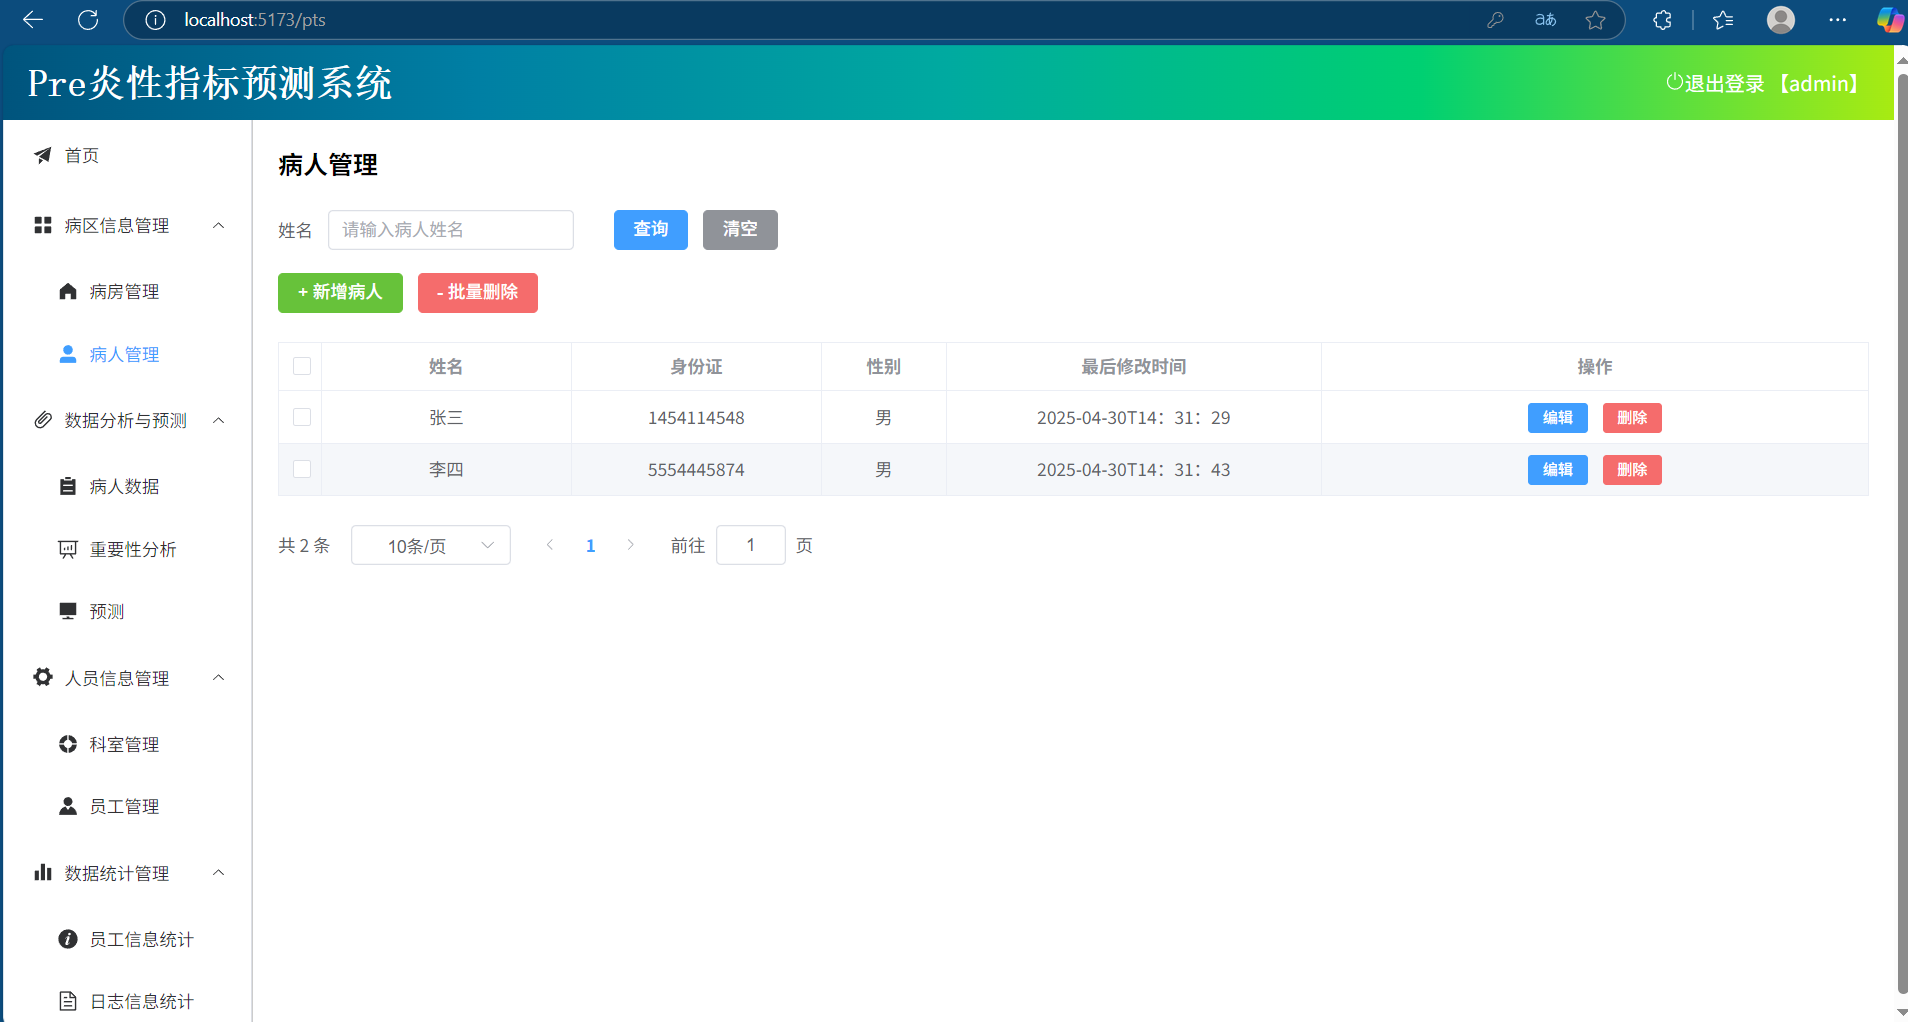Image resolution: width=1908 pixels, height=1022 pixels.
Task: Click the 请输入病人姓名 name input field
Action: pyautogui.click(x=451, y=230)
